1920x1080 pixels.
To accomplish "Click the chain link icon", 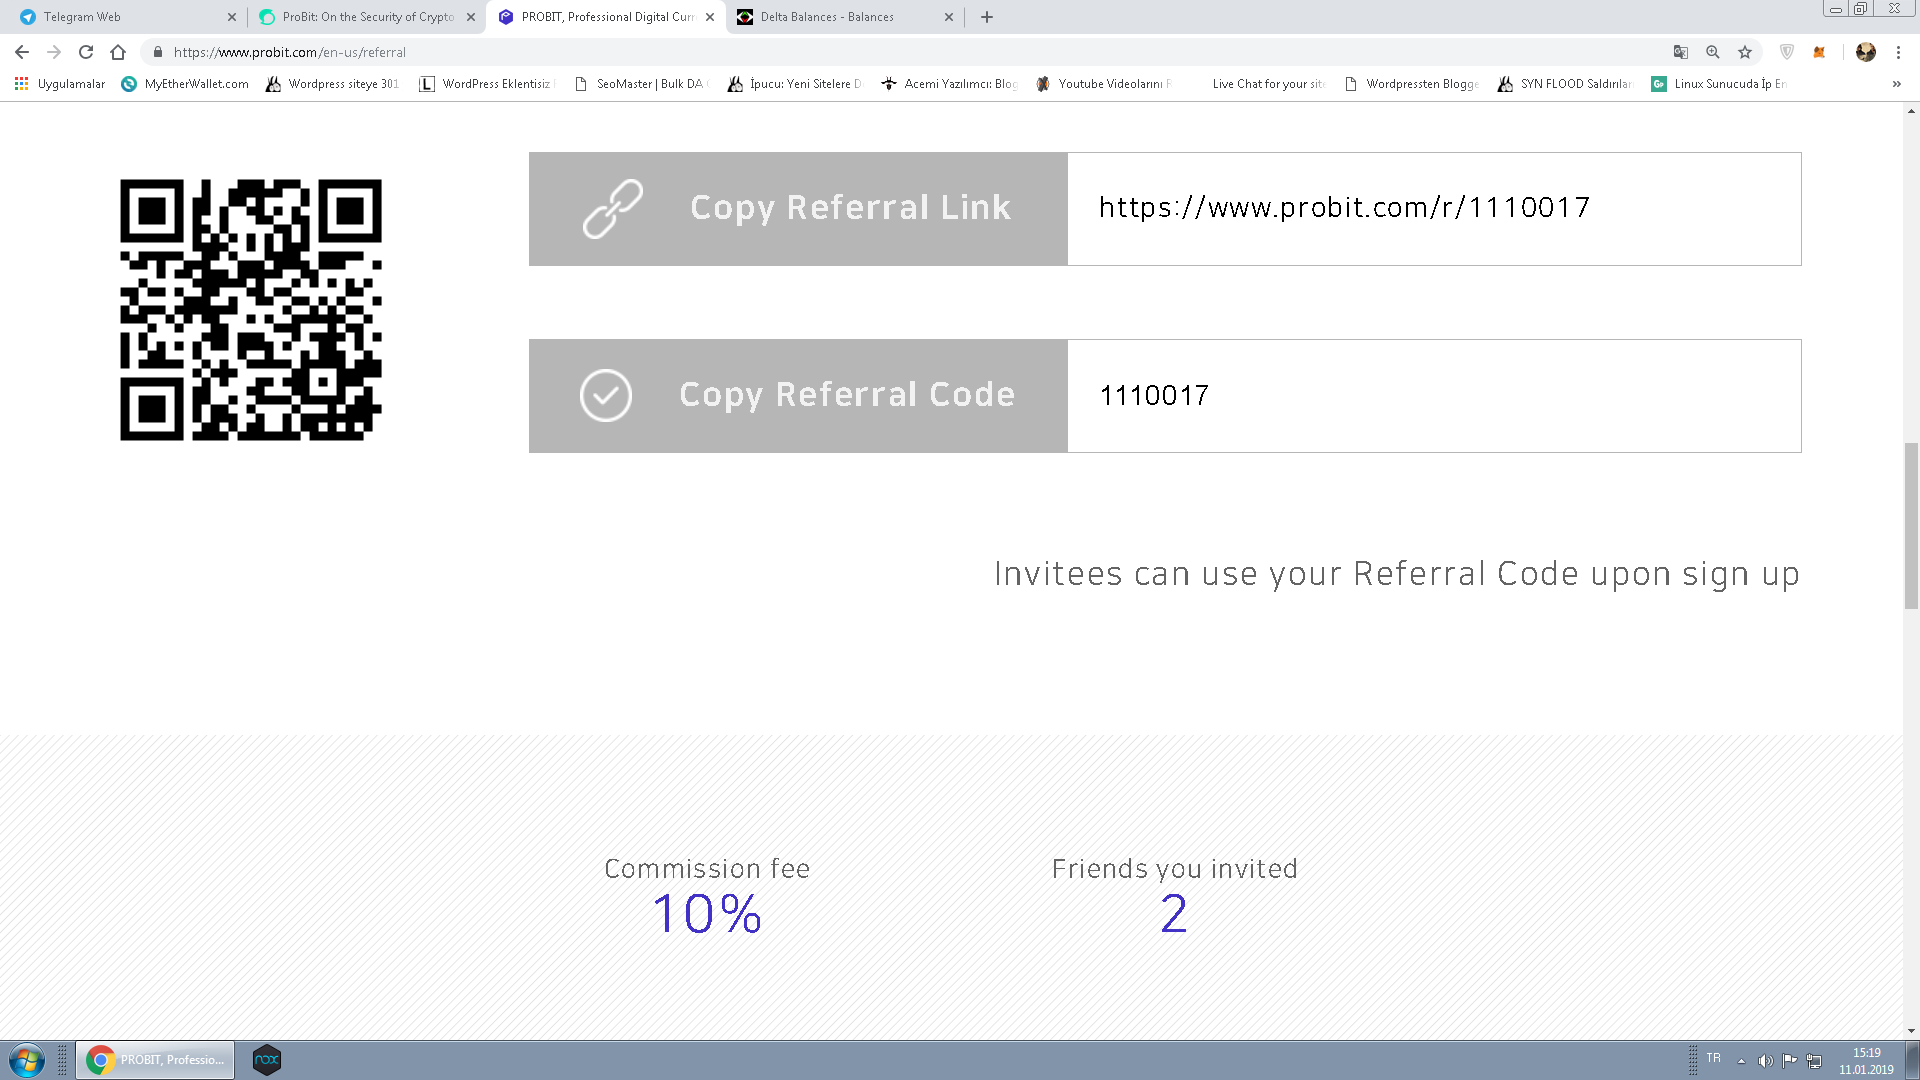I will tap(613, 209).
